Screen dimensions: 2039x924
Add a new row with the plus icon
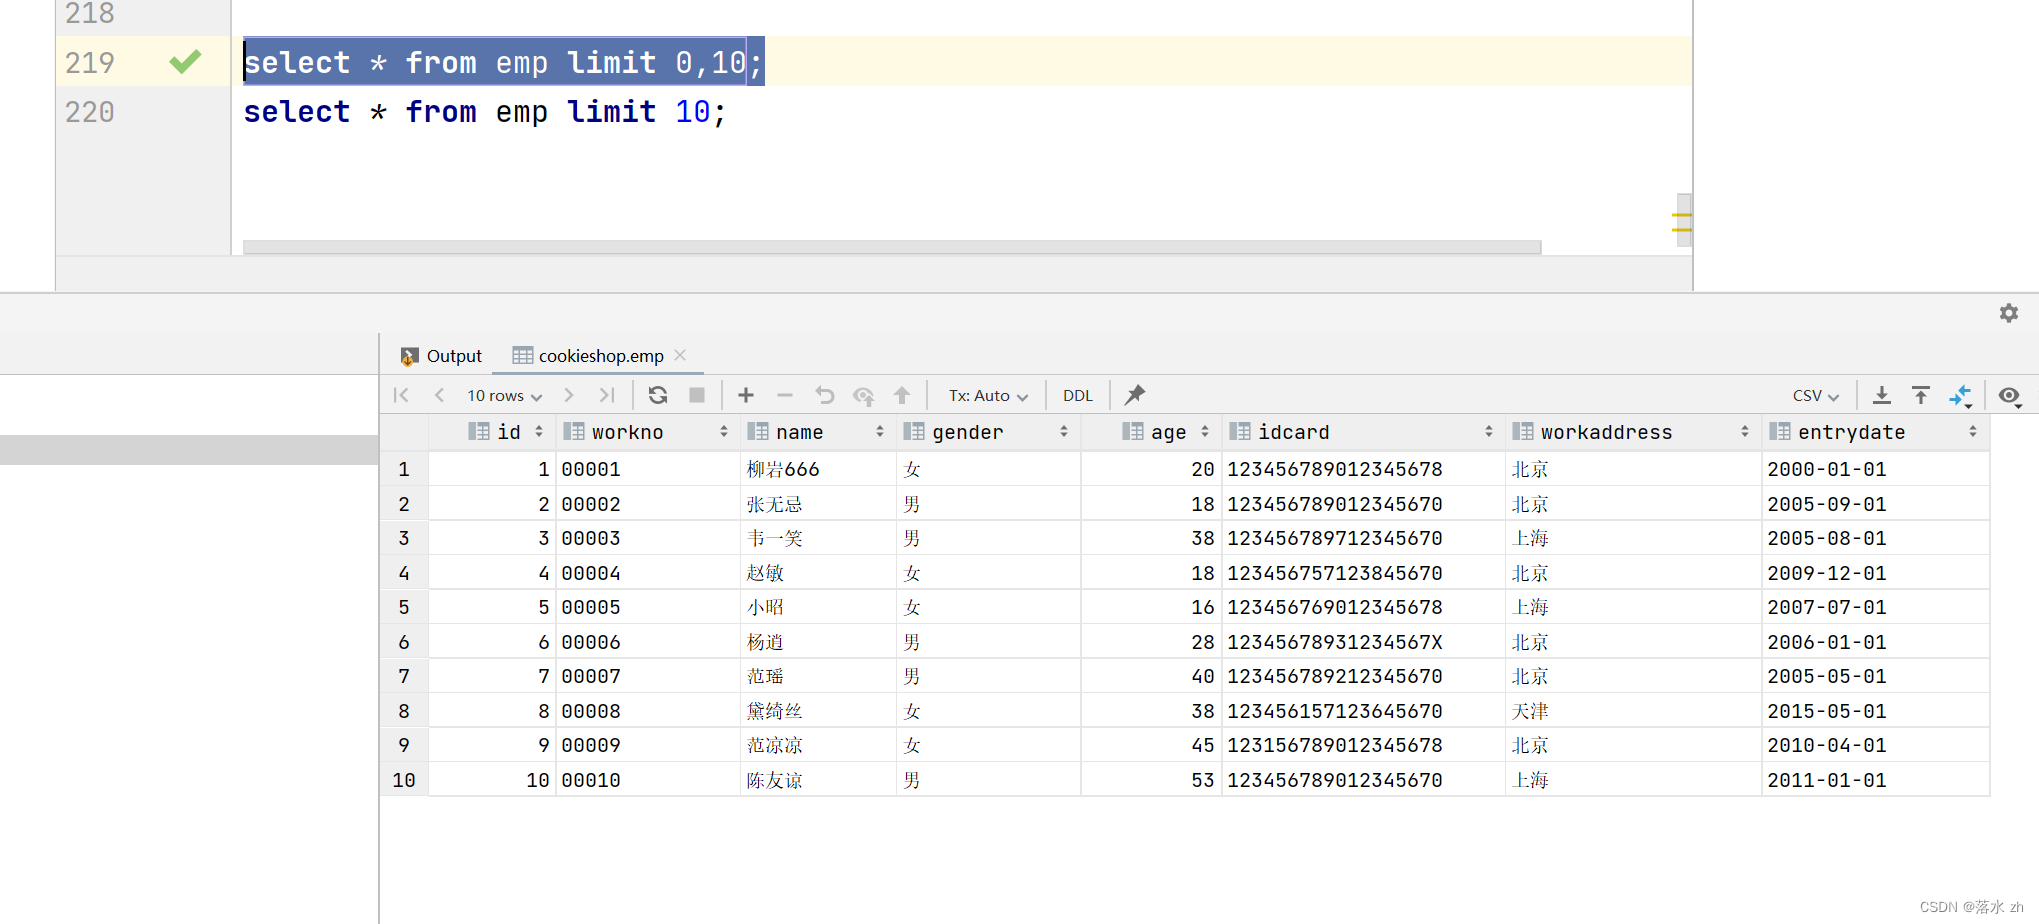pos(746,395)
